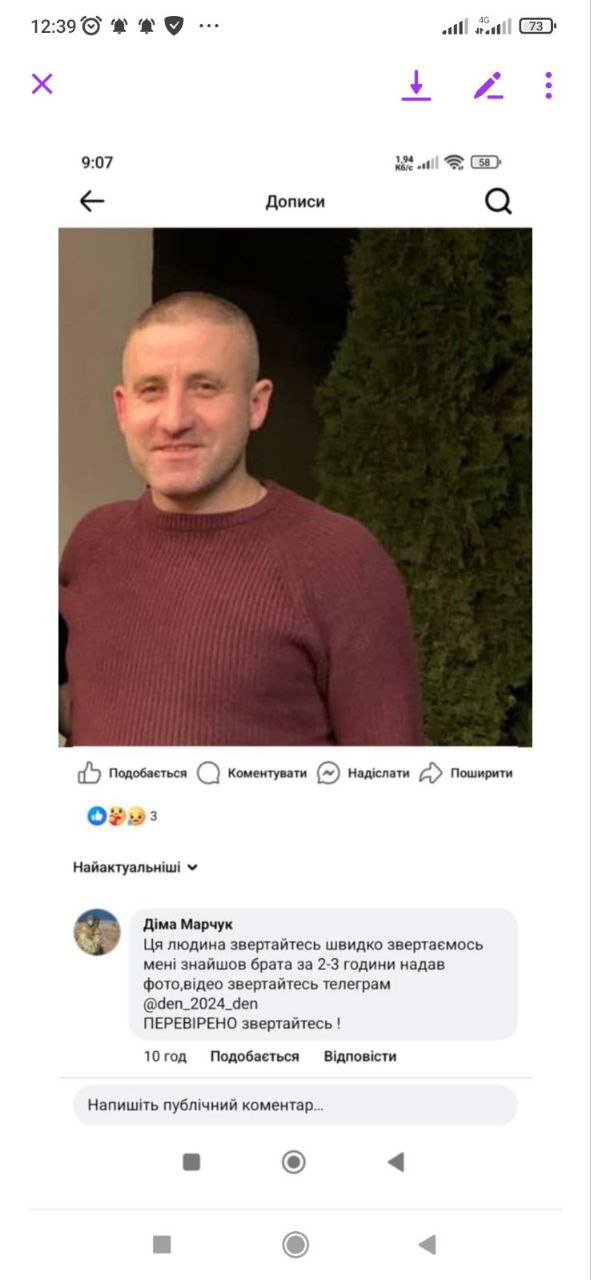Download the image using the purple arrow icon
The height and width of the screenshot is (1280, 591).
coord(416,85)
